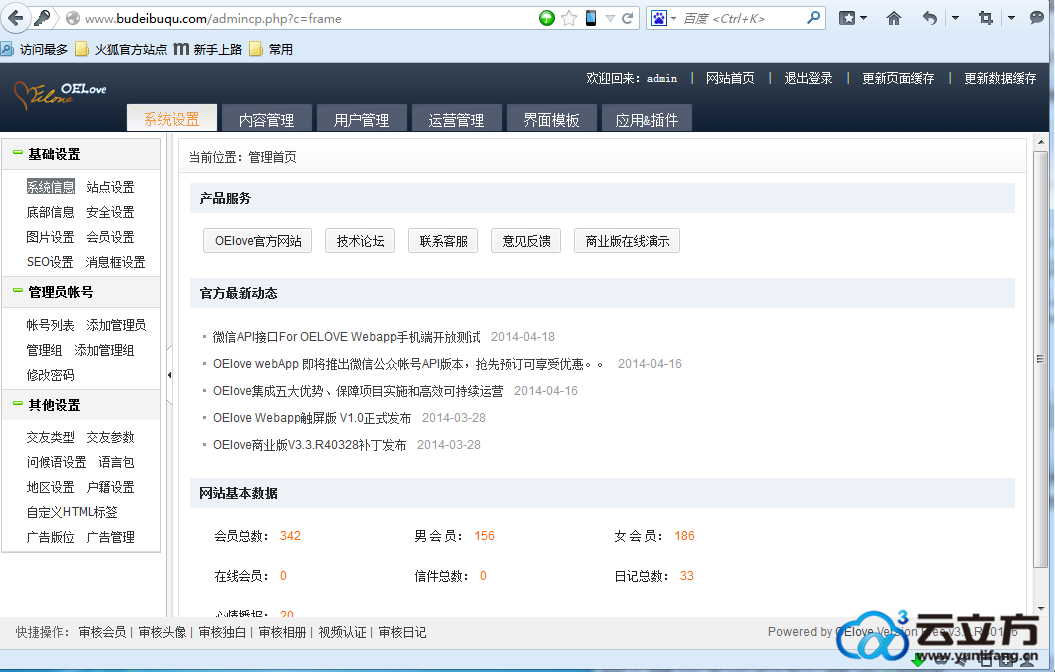Click the OELove logo
1055x672 pixels.
point(61,96)
